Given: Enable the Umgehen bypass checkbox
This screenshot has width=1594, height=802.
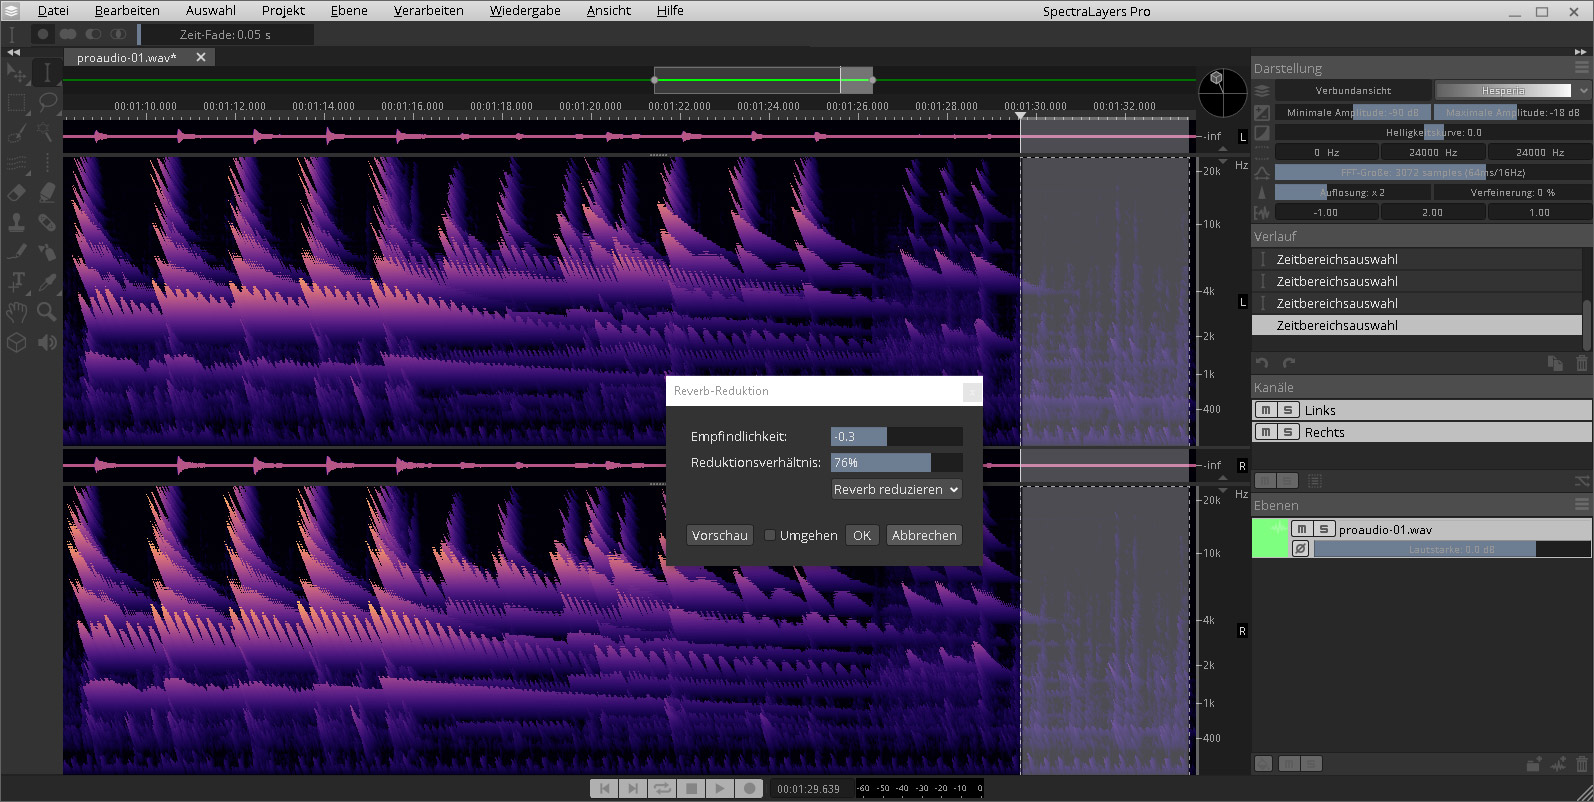Looking at the screenshot, I should pyautogui.click(x=770, y=536).
